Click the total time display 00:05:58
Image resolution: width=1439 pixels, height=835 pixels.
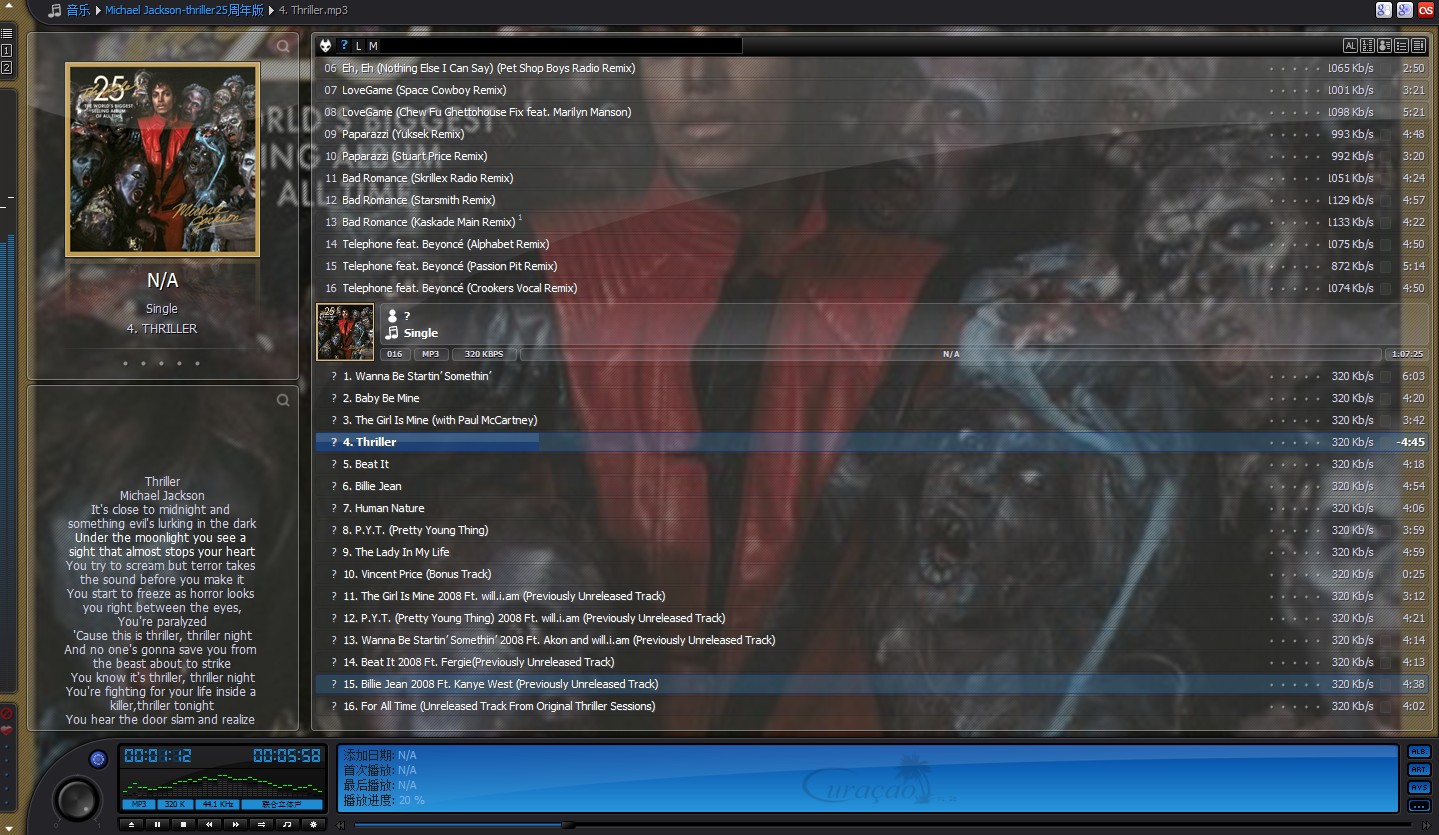(287, 756)
